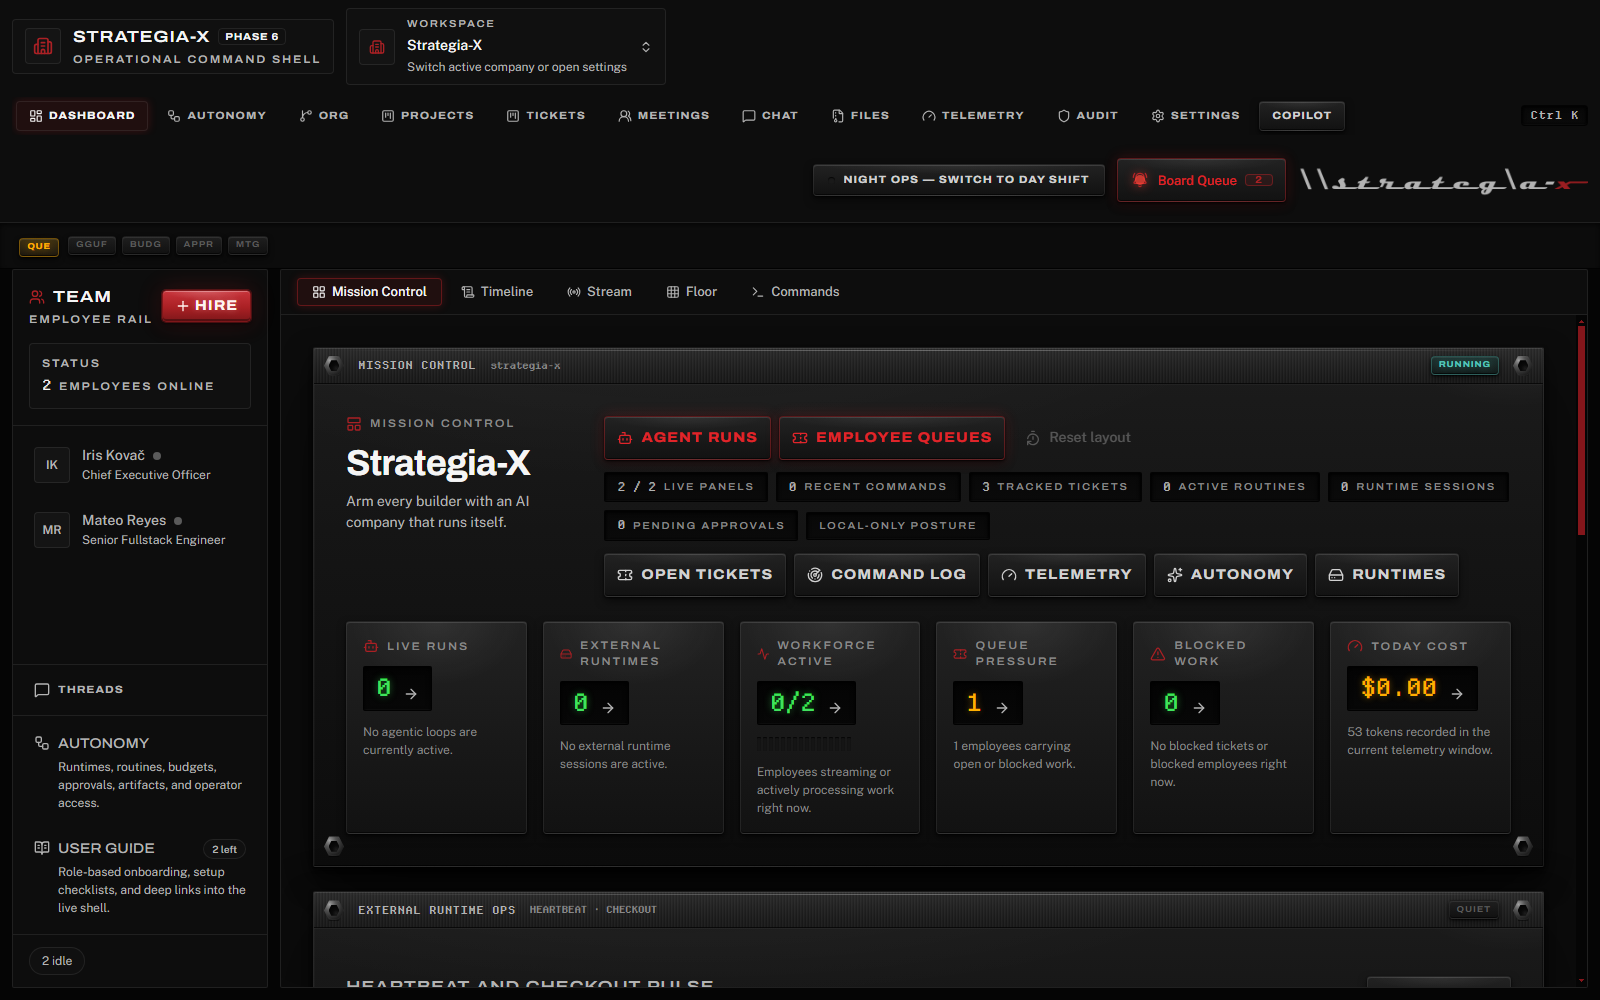Switch to the Stream tab
Screen dimensions: 1600x1000
(x=599, y=292)
